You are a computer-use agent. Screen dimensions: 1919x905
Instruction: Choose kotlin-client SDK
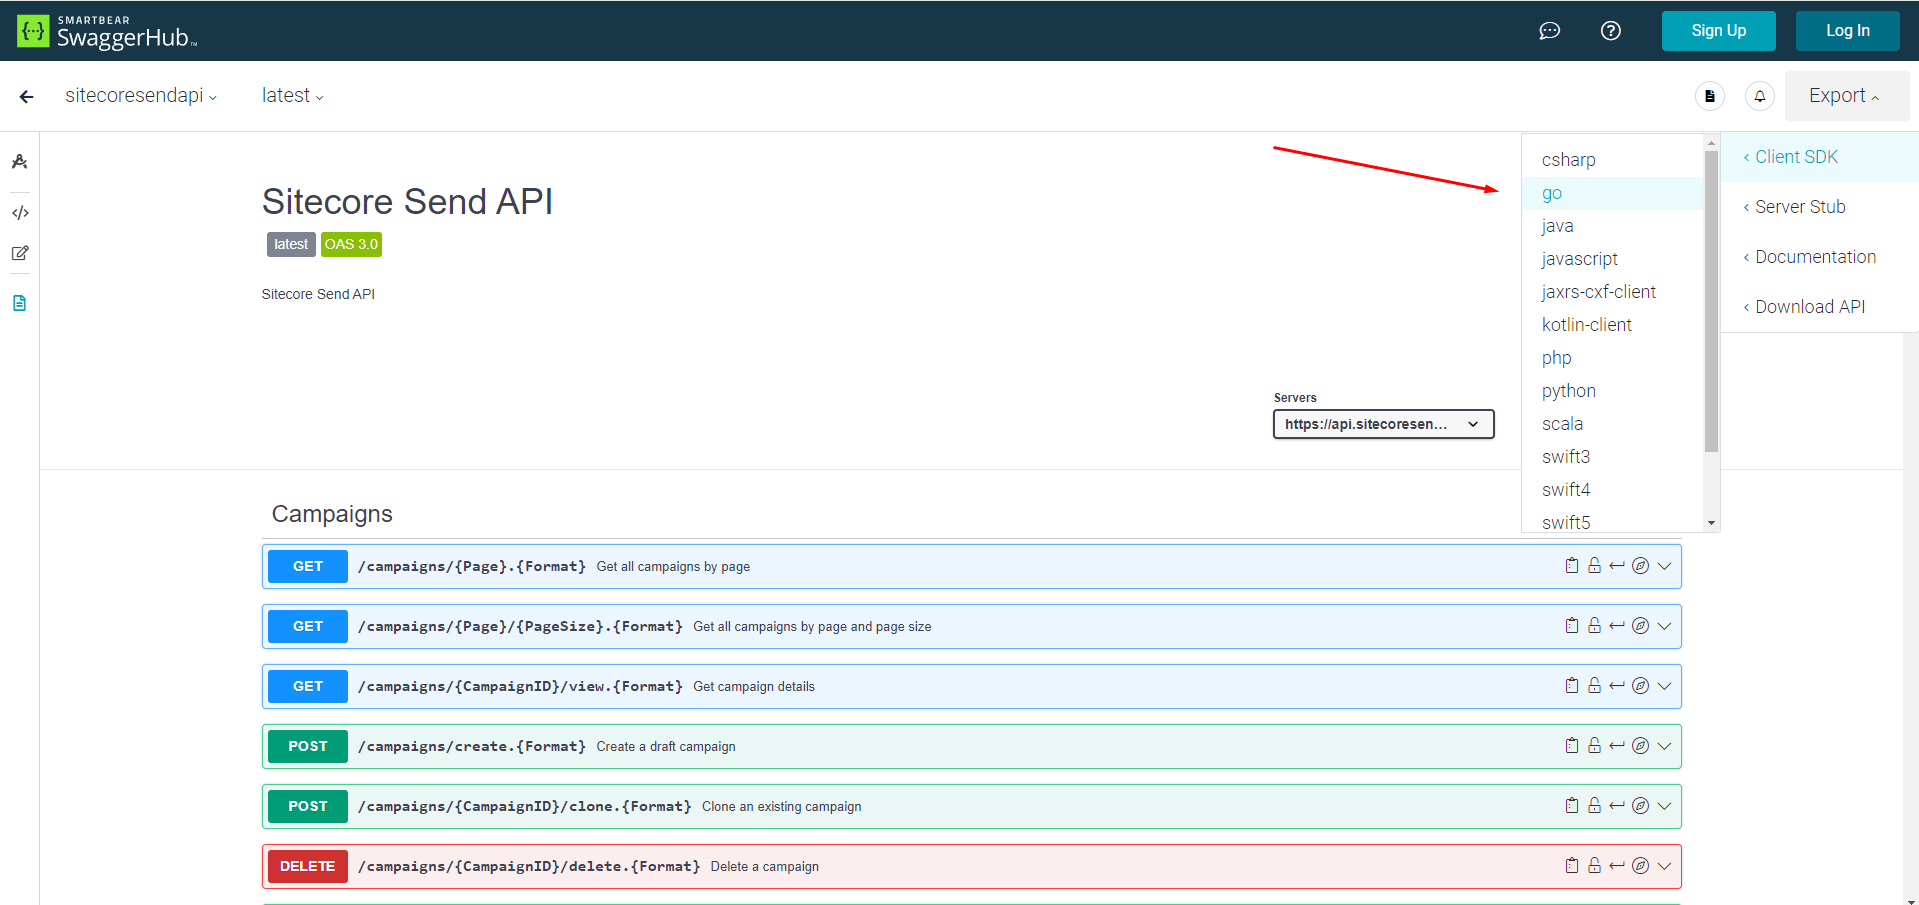click(1612, 325)
